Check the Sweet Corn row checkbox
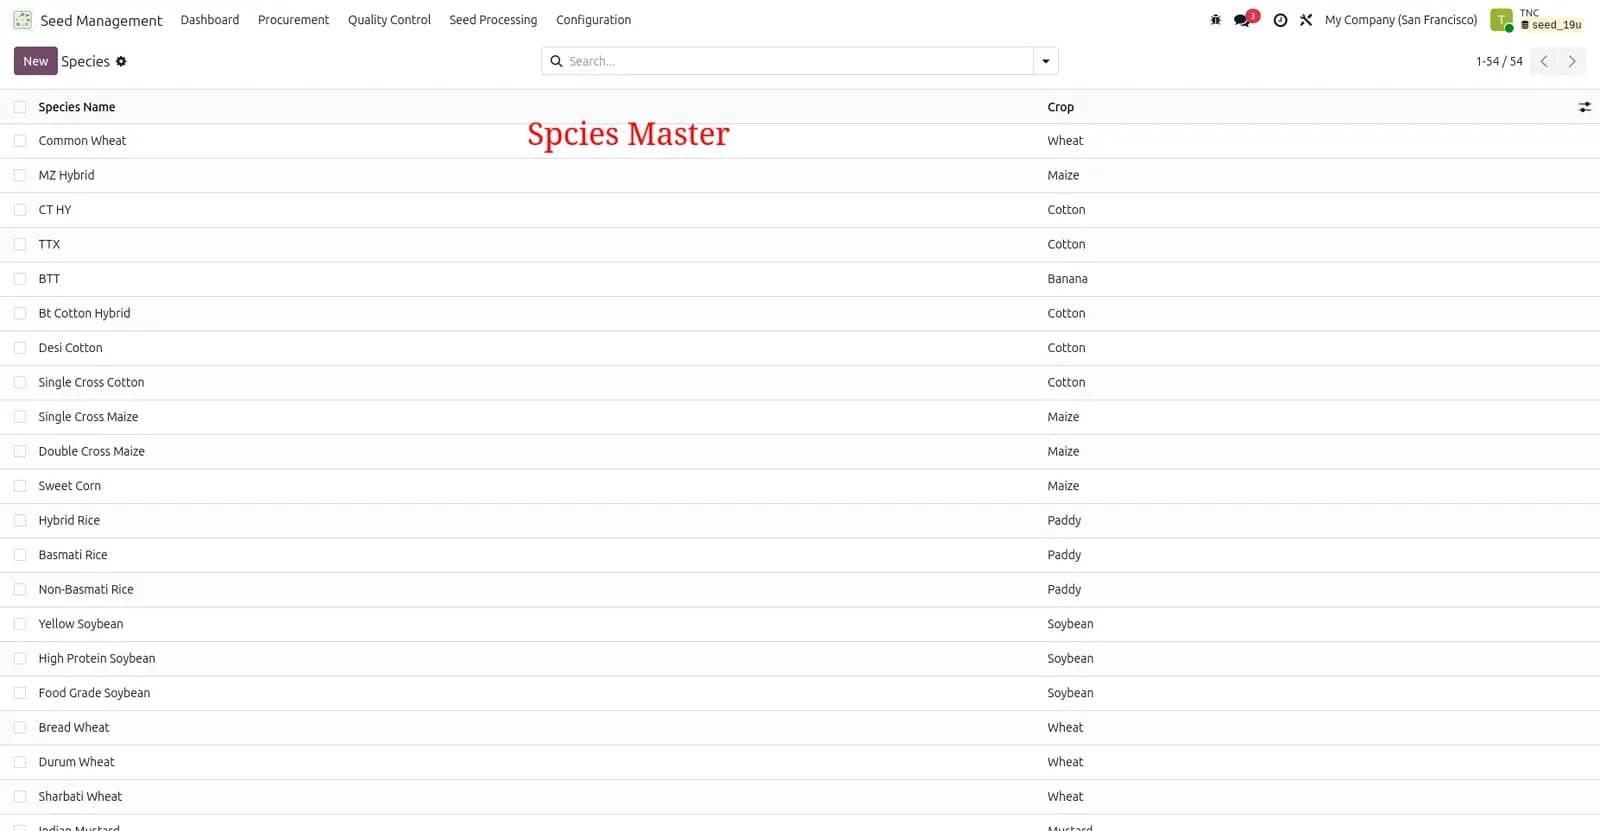Viewport: 1600px width, 831px height. pos(20,486)
